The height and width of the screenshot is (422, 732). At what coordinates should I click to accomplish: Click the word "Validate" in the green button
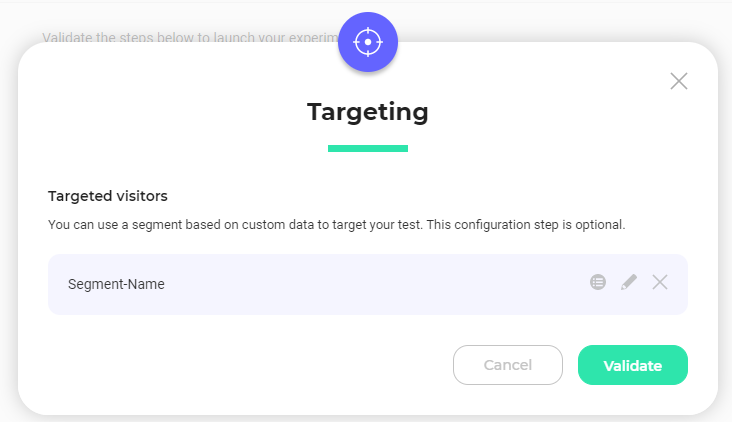coord(633,366)
